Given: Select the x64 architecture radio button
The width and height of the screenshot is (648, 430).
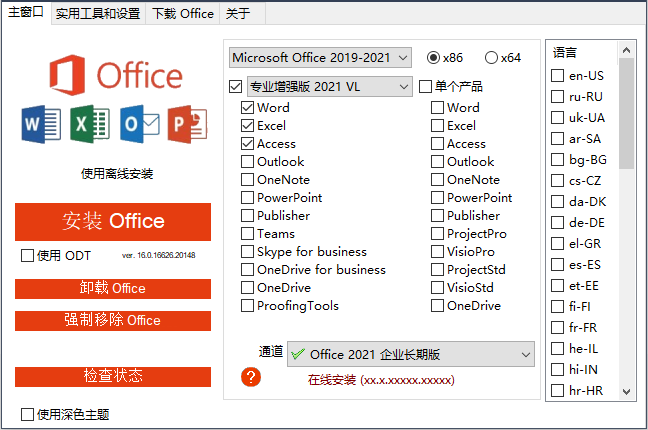Looking at the screenshot, I should pyautogui.click(x=492, y=58).
